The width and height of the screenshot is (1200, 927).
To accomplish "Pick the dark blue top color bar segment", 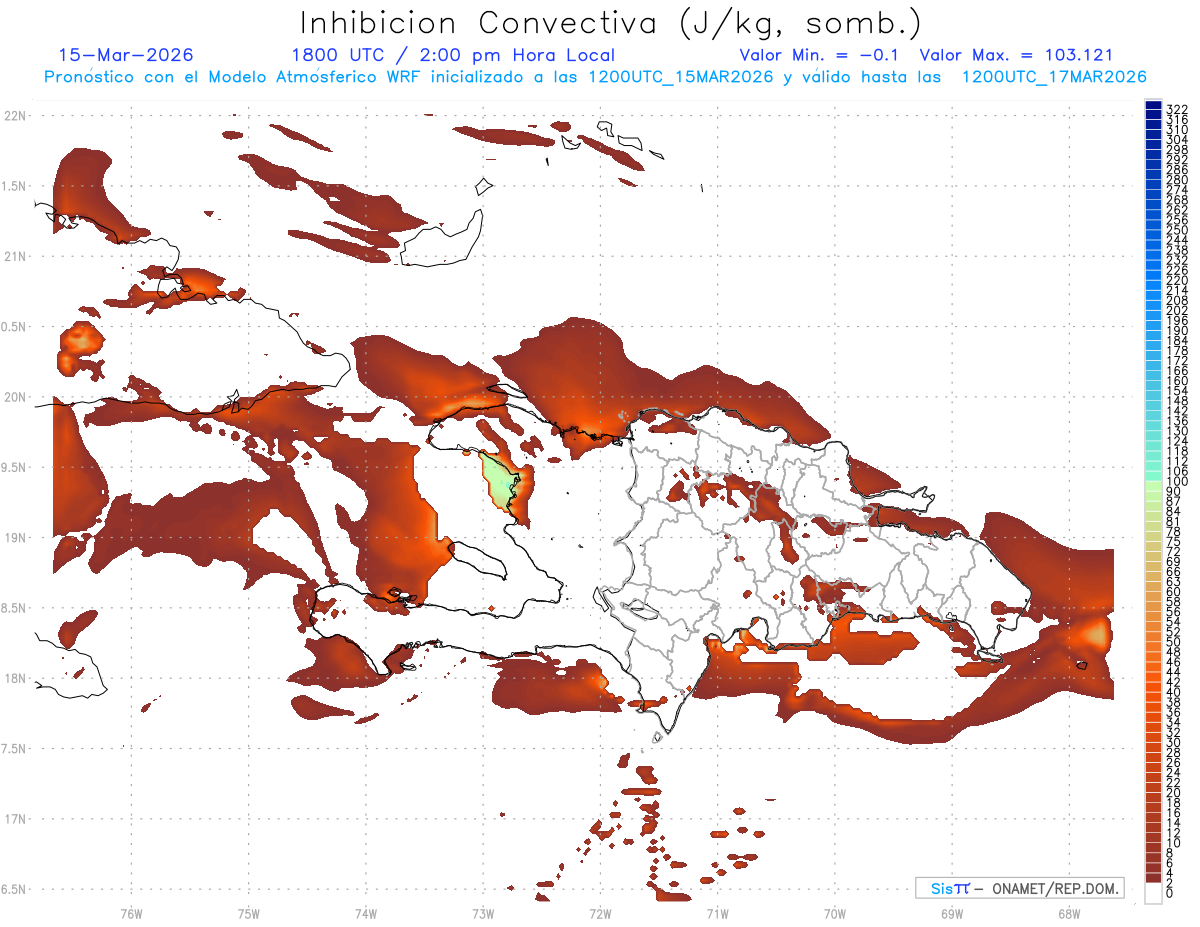I will (x=1153, y=105).
